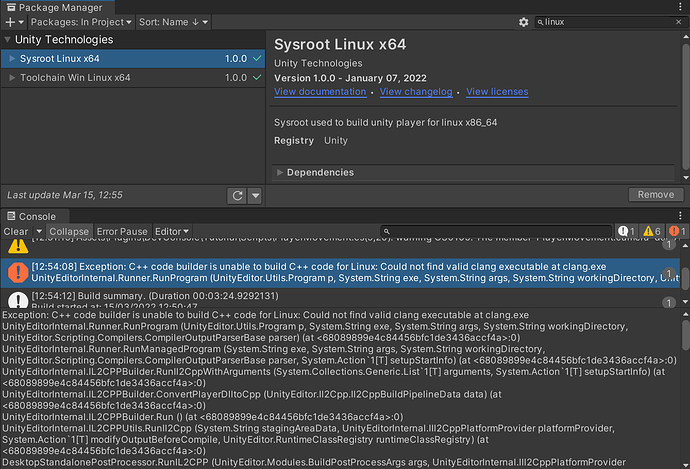This screenshot has height=469, width=690.
Task: Refresh the package list
Action: [x=237, y=195]
